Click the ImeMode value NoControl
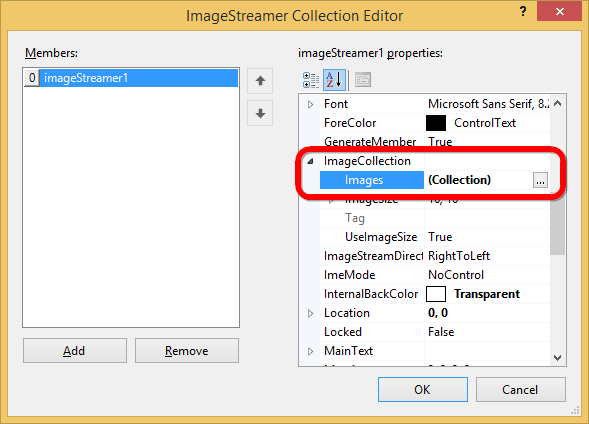 [456, 275]
